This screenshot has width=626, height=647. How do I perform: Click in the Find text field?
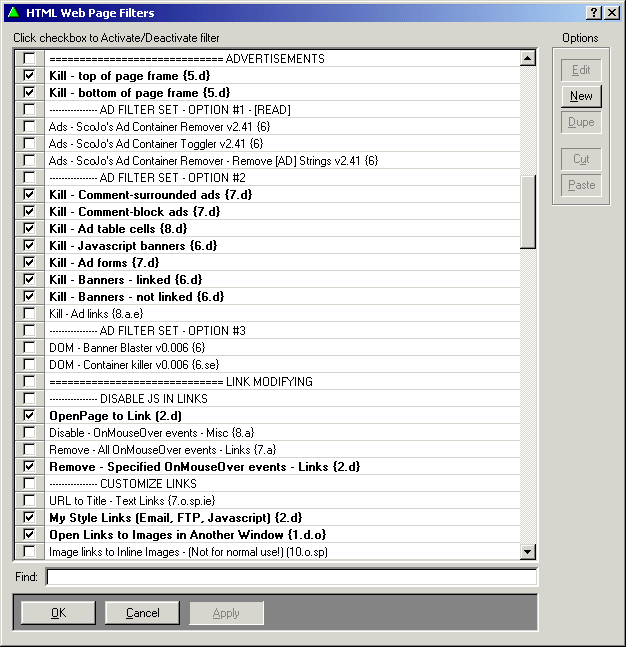(x=291, y=577)
